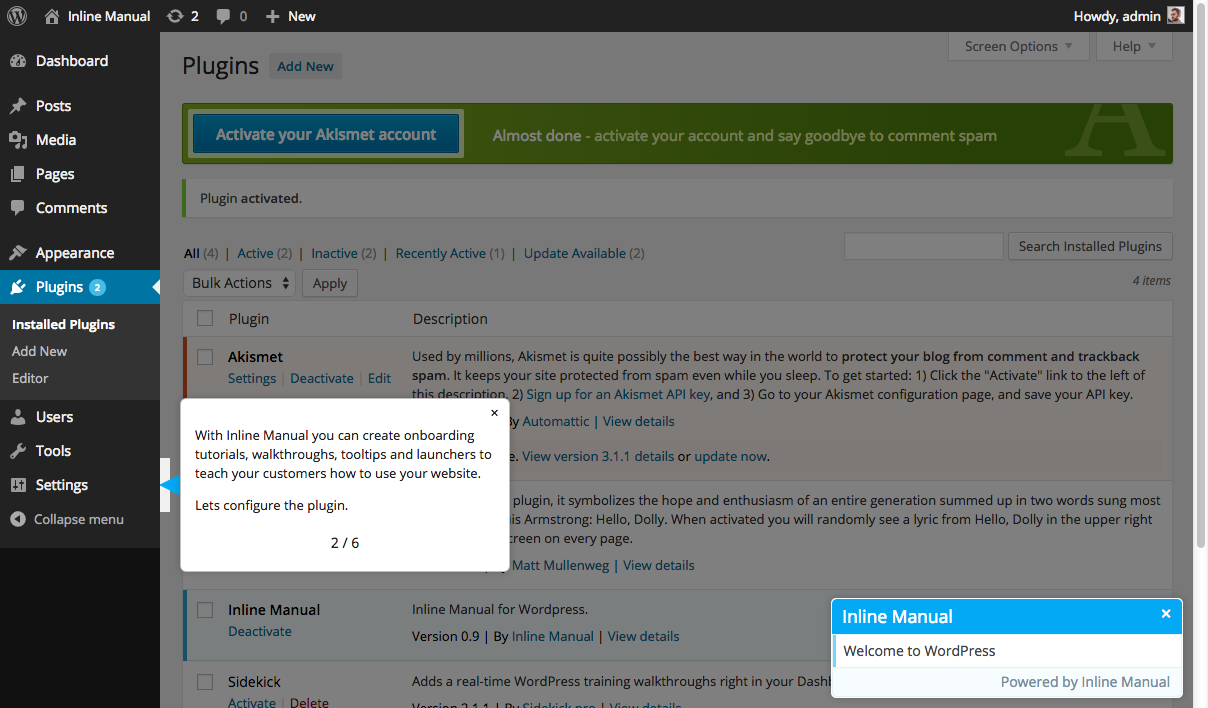This screenshot has height=708, width=1208.
Task: Click the home icon next to Inline Manual
Action: pos(52,16)
